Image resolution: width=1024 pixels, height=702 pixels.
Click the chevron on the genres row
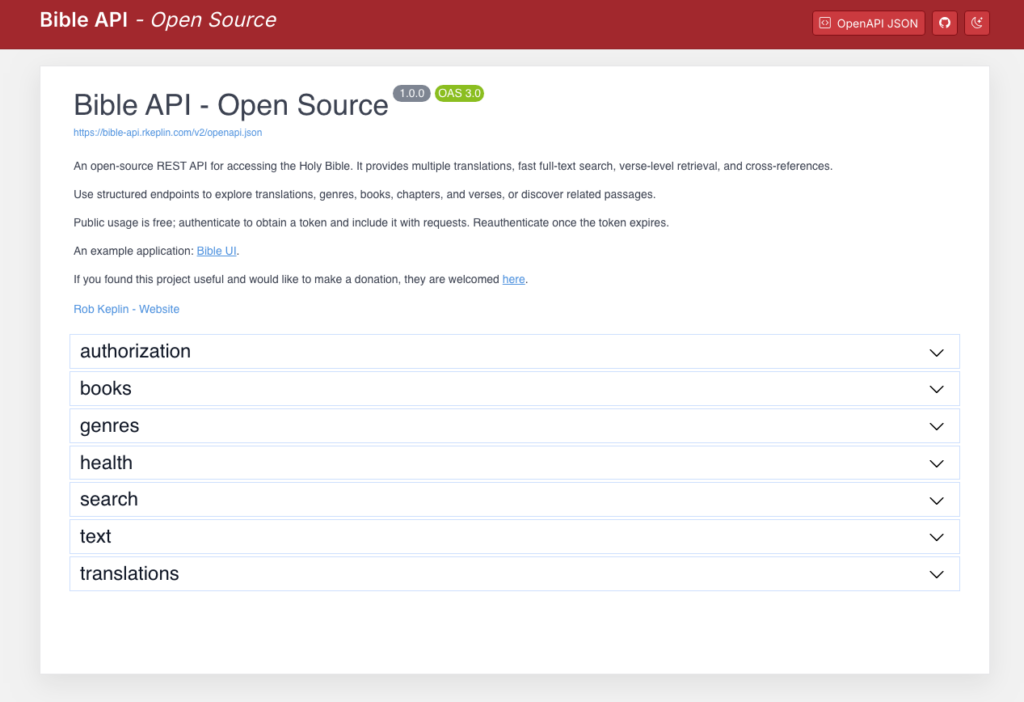[x=936, y=426]
